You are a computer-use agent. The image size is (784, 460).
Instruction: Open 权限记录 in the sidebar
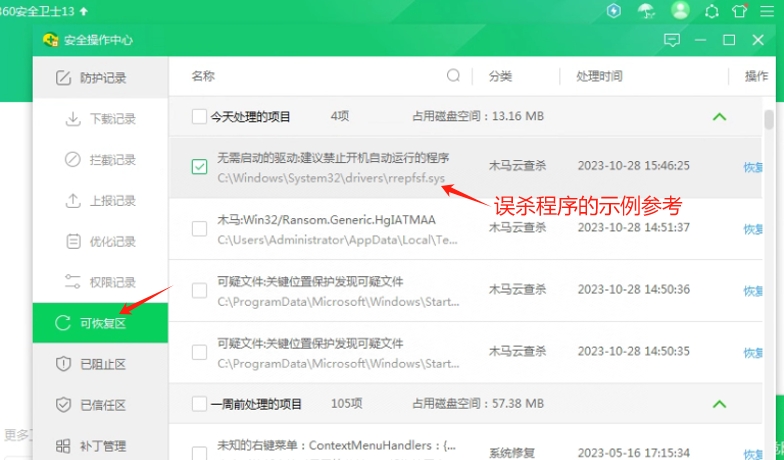pyautogui.click(x=100, y=282)
